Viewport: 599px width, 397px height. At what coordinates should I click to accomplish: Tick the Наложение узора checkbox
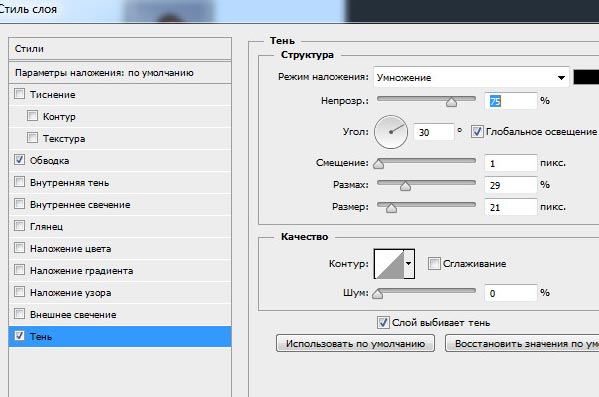19,292
